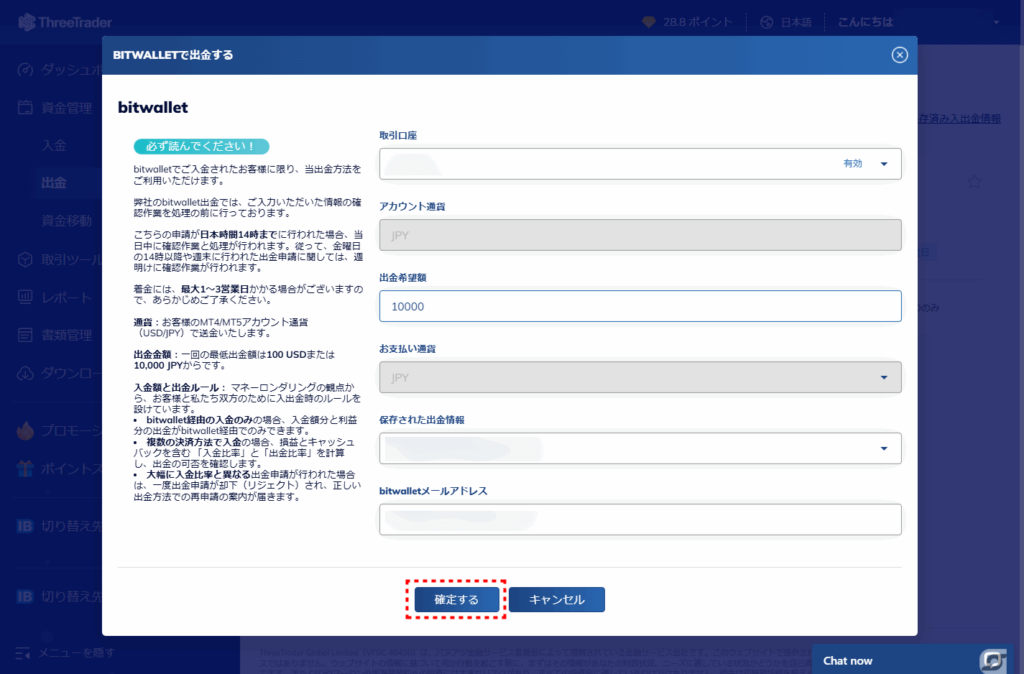The height and width of the screenshot is (674, 1024).
Task: Close the BITWALLET withdrawal dialog with X
Action: [x=899, y=55]
